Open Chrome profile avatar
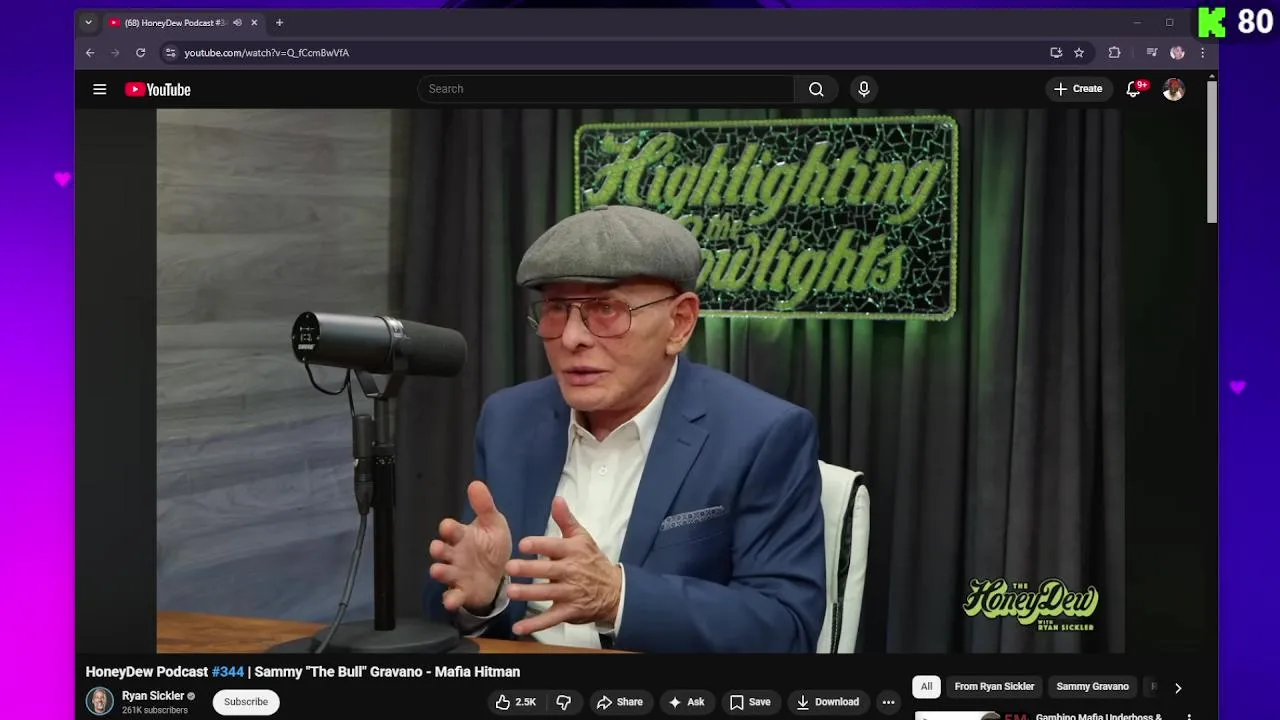The width and height of the screenshot is (1280, 720). (1177, 52)
